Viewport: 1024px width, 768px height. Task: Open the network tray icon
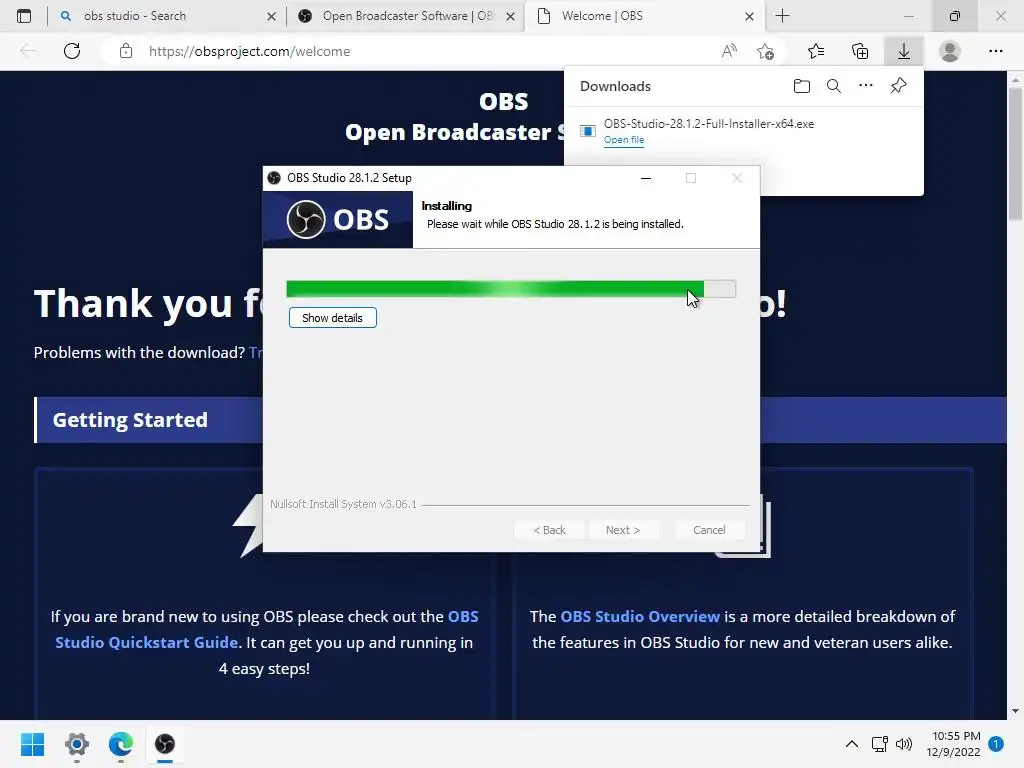coord(880,744)
